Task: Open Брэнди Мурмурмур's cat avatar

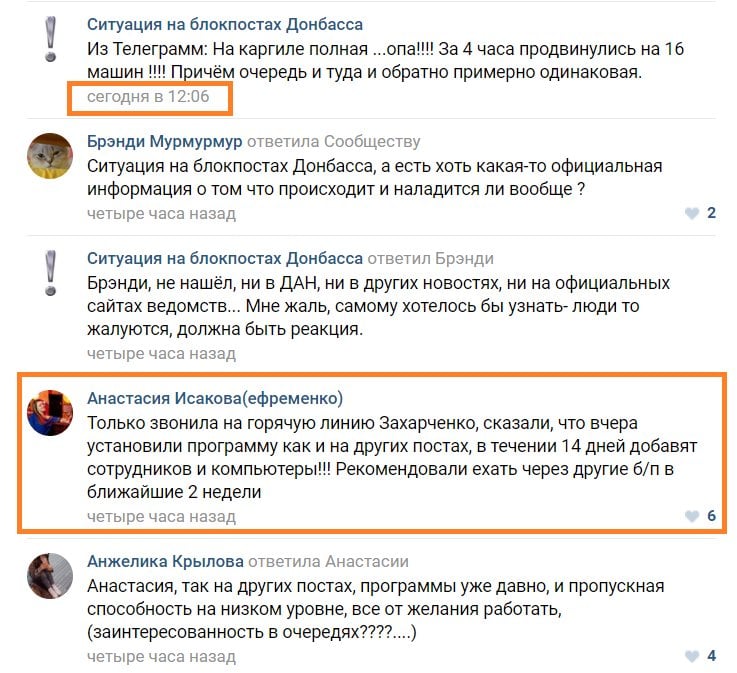Action: coord(50,156)
